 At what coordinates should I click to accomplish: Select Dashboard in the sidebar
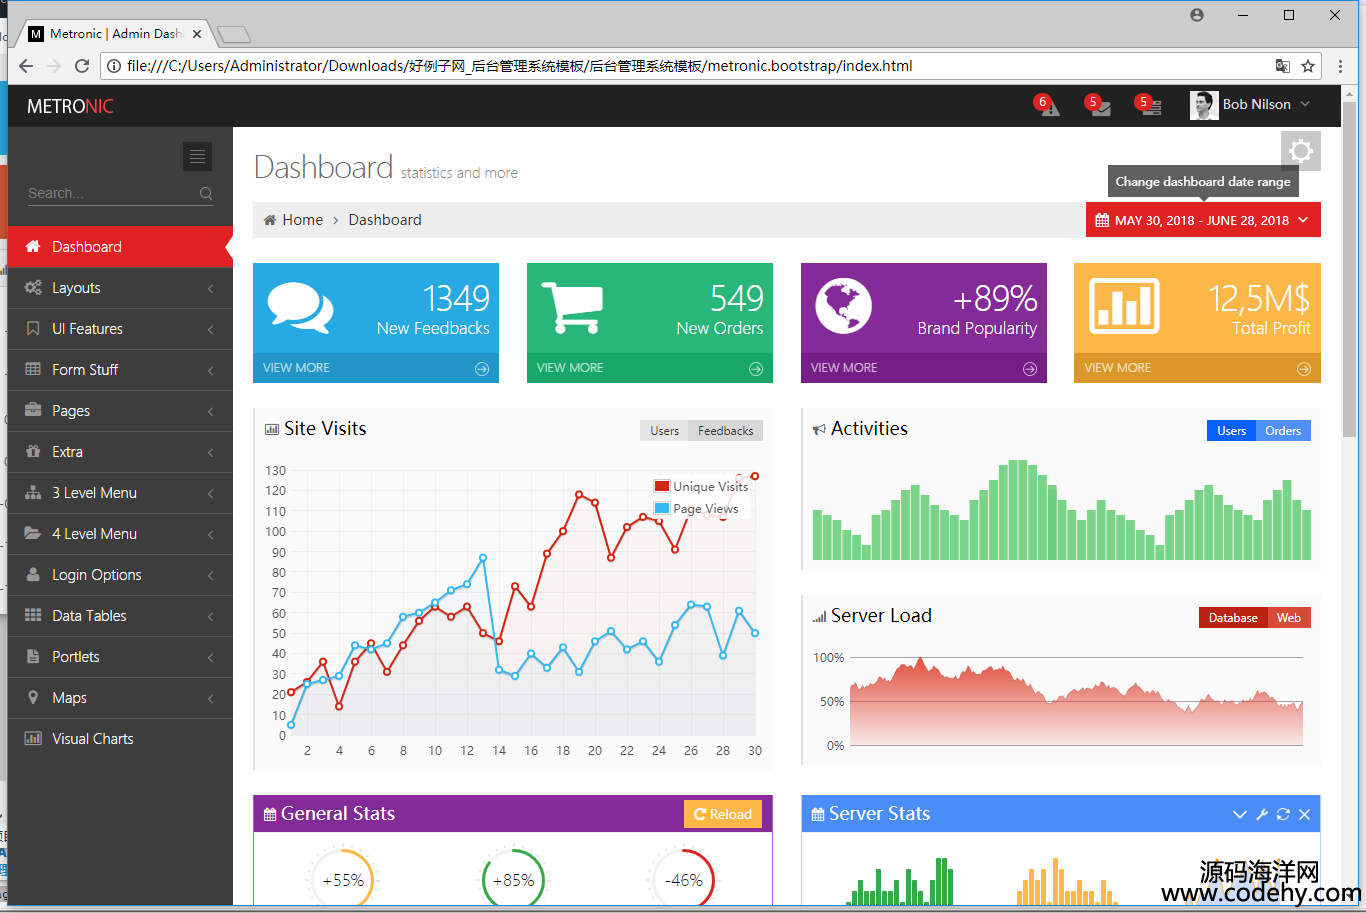tap(120, 247)
